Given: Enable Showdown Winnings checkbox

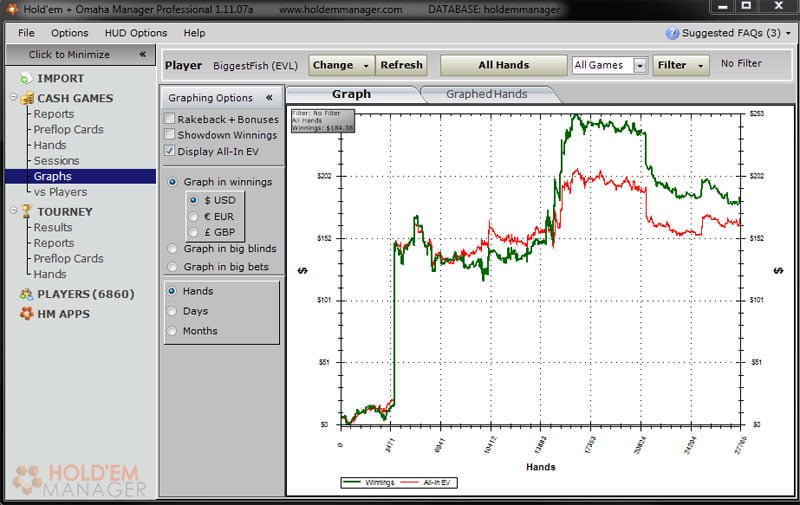Looking at the screenshot, I should [x=169, y=135].
